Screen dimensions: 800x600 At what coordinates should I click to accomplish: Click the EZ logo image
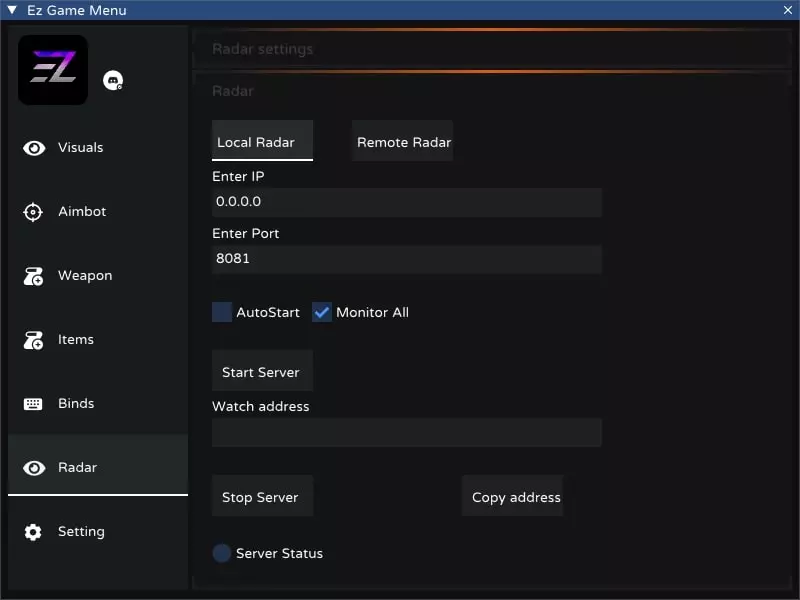click(53, 70)
